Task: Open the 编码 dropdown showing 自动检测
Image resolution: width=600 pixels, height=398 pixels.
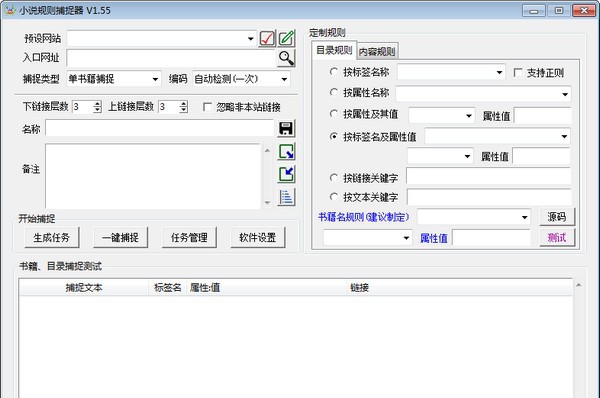Action: click(284, 79)
